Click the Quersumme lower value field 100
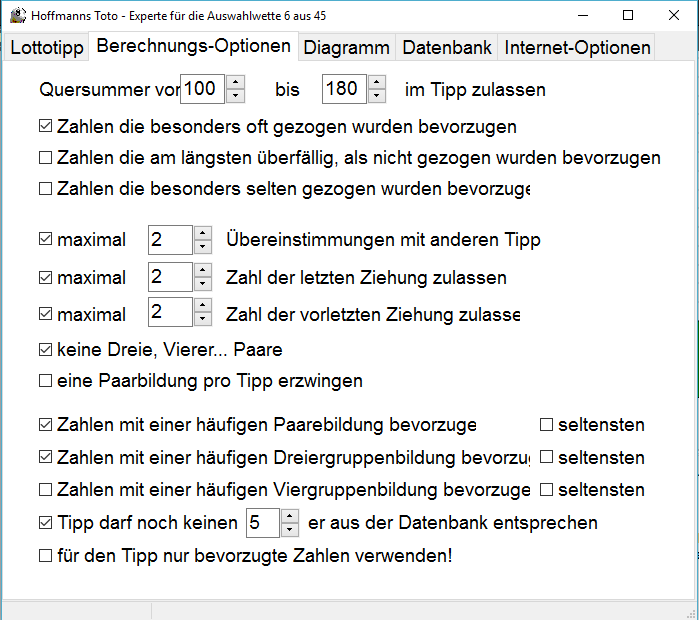 tap(202, 89)
